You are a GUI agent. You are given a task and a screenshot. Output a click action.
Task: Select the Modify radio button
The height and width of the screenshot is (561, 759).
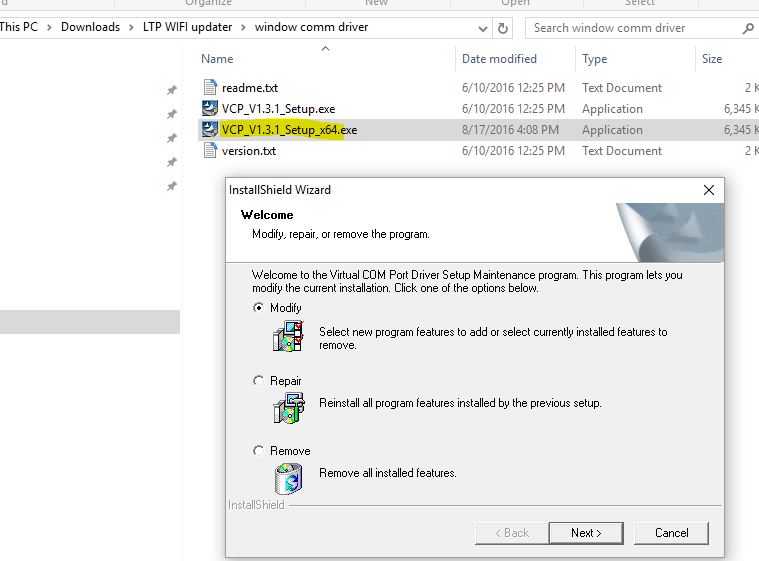point(258,308)
